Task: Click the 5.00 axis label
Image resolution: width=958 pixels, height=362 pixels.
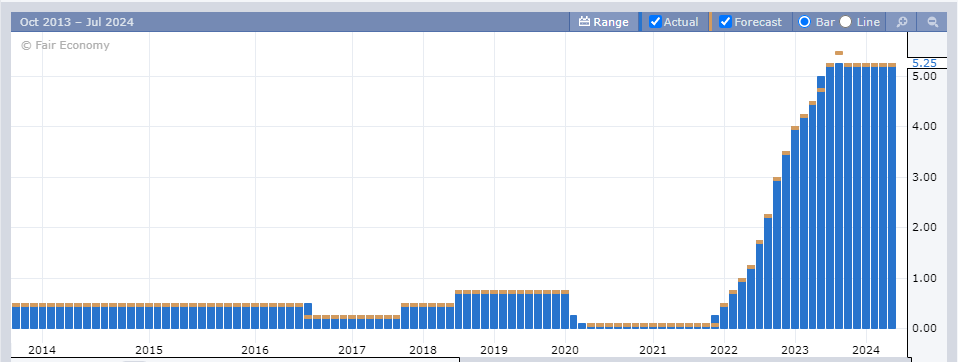Action: [924, 76]
